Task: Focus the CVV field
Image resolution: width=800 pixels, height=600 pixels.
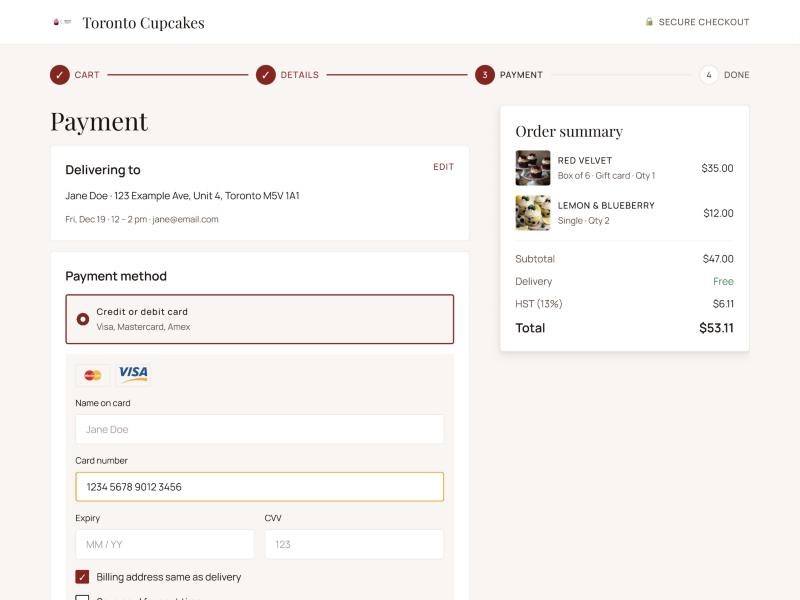Action: [354, 544]
